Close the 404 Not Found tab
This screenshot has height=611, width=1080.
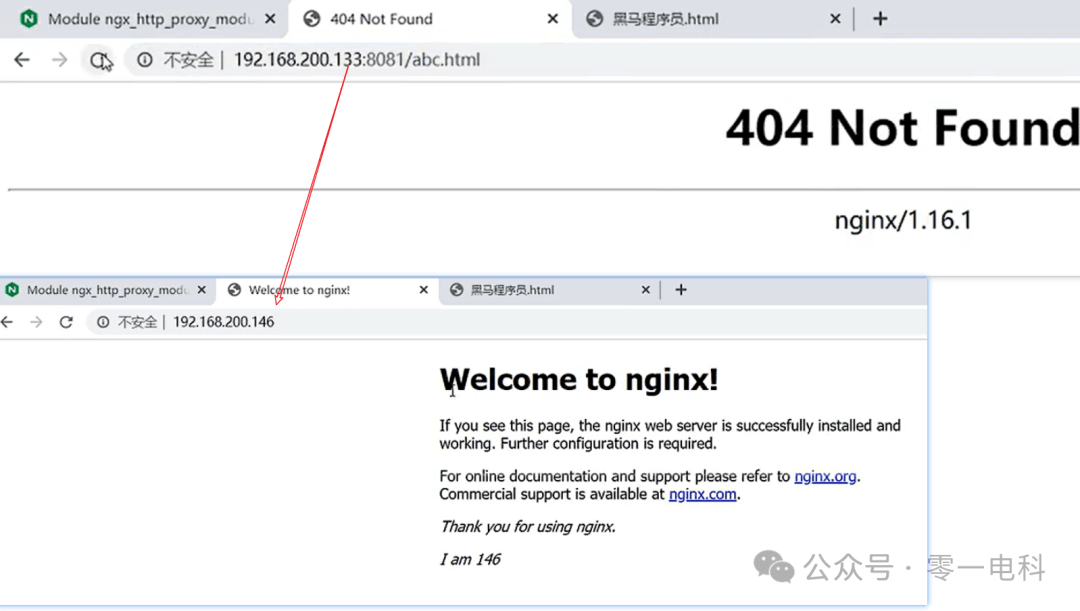[x=552, y=19]
